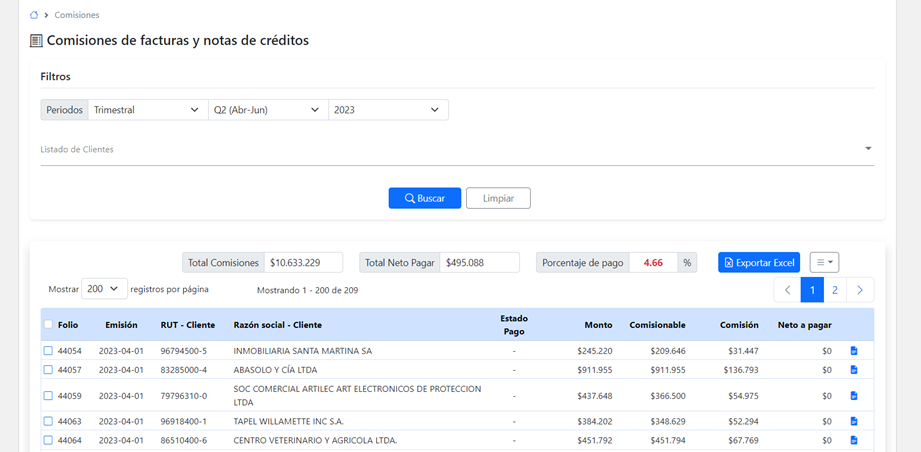The image size is (921, 452).
Task: Select checkbox for folio 44063
Action: pos(48,422)
